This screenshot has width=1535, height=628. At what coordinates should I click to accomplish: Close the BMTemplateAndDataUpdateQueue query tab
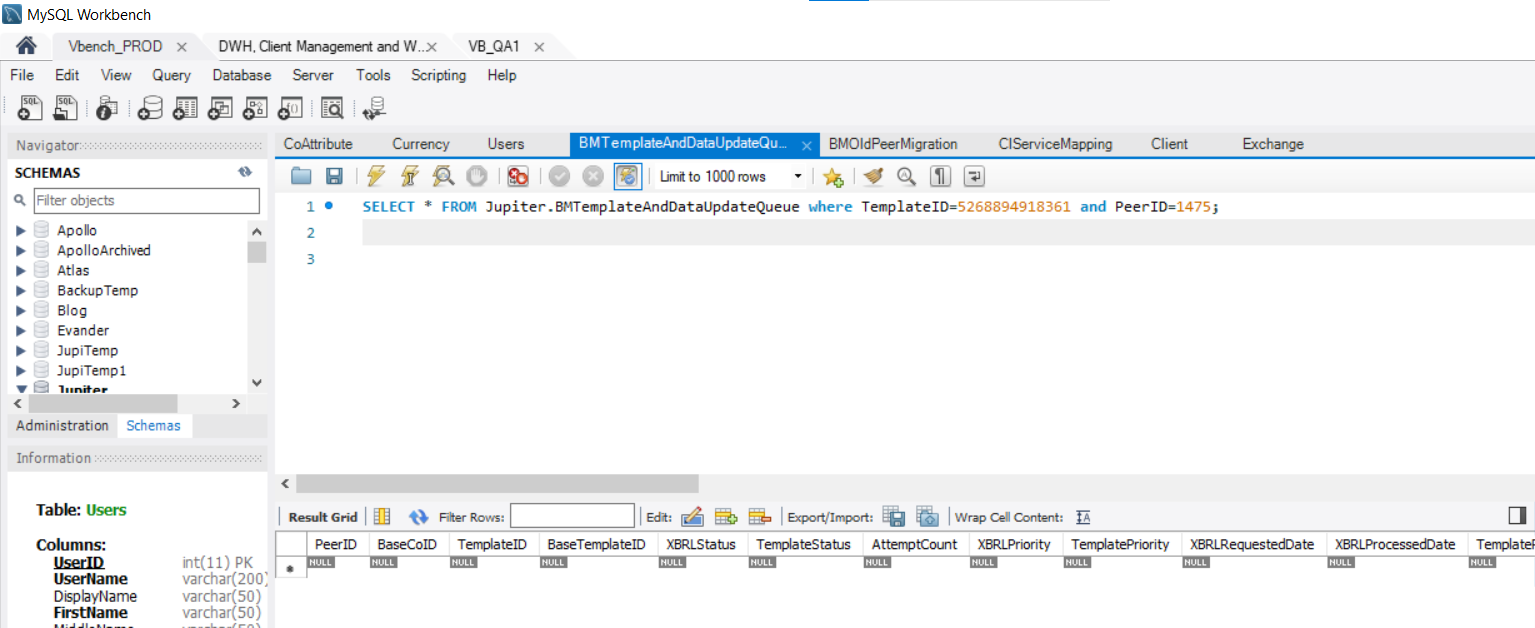click(x=807, y=145)
